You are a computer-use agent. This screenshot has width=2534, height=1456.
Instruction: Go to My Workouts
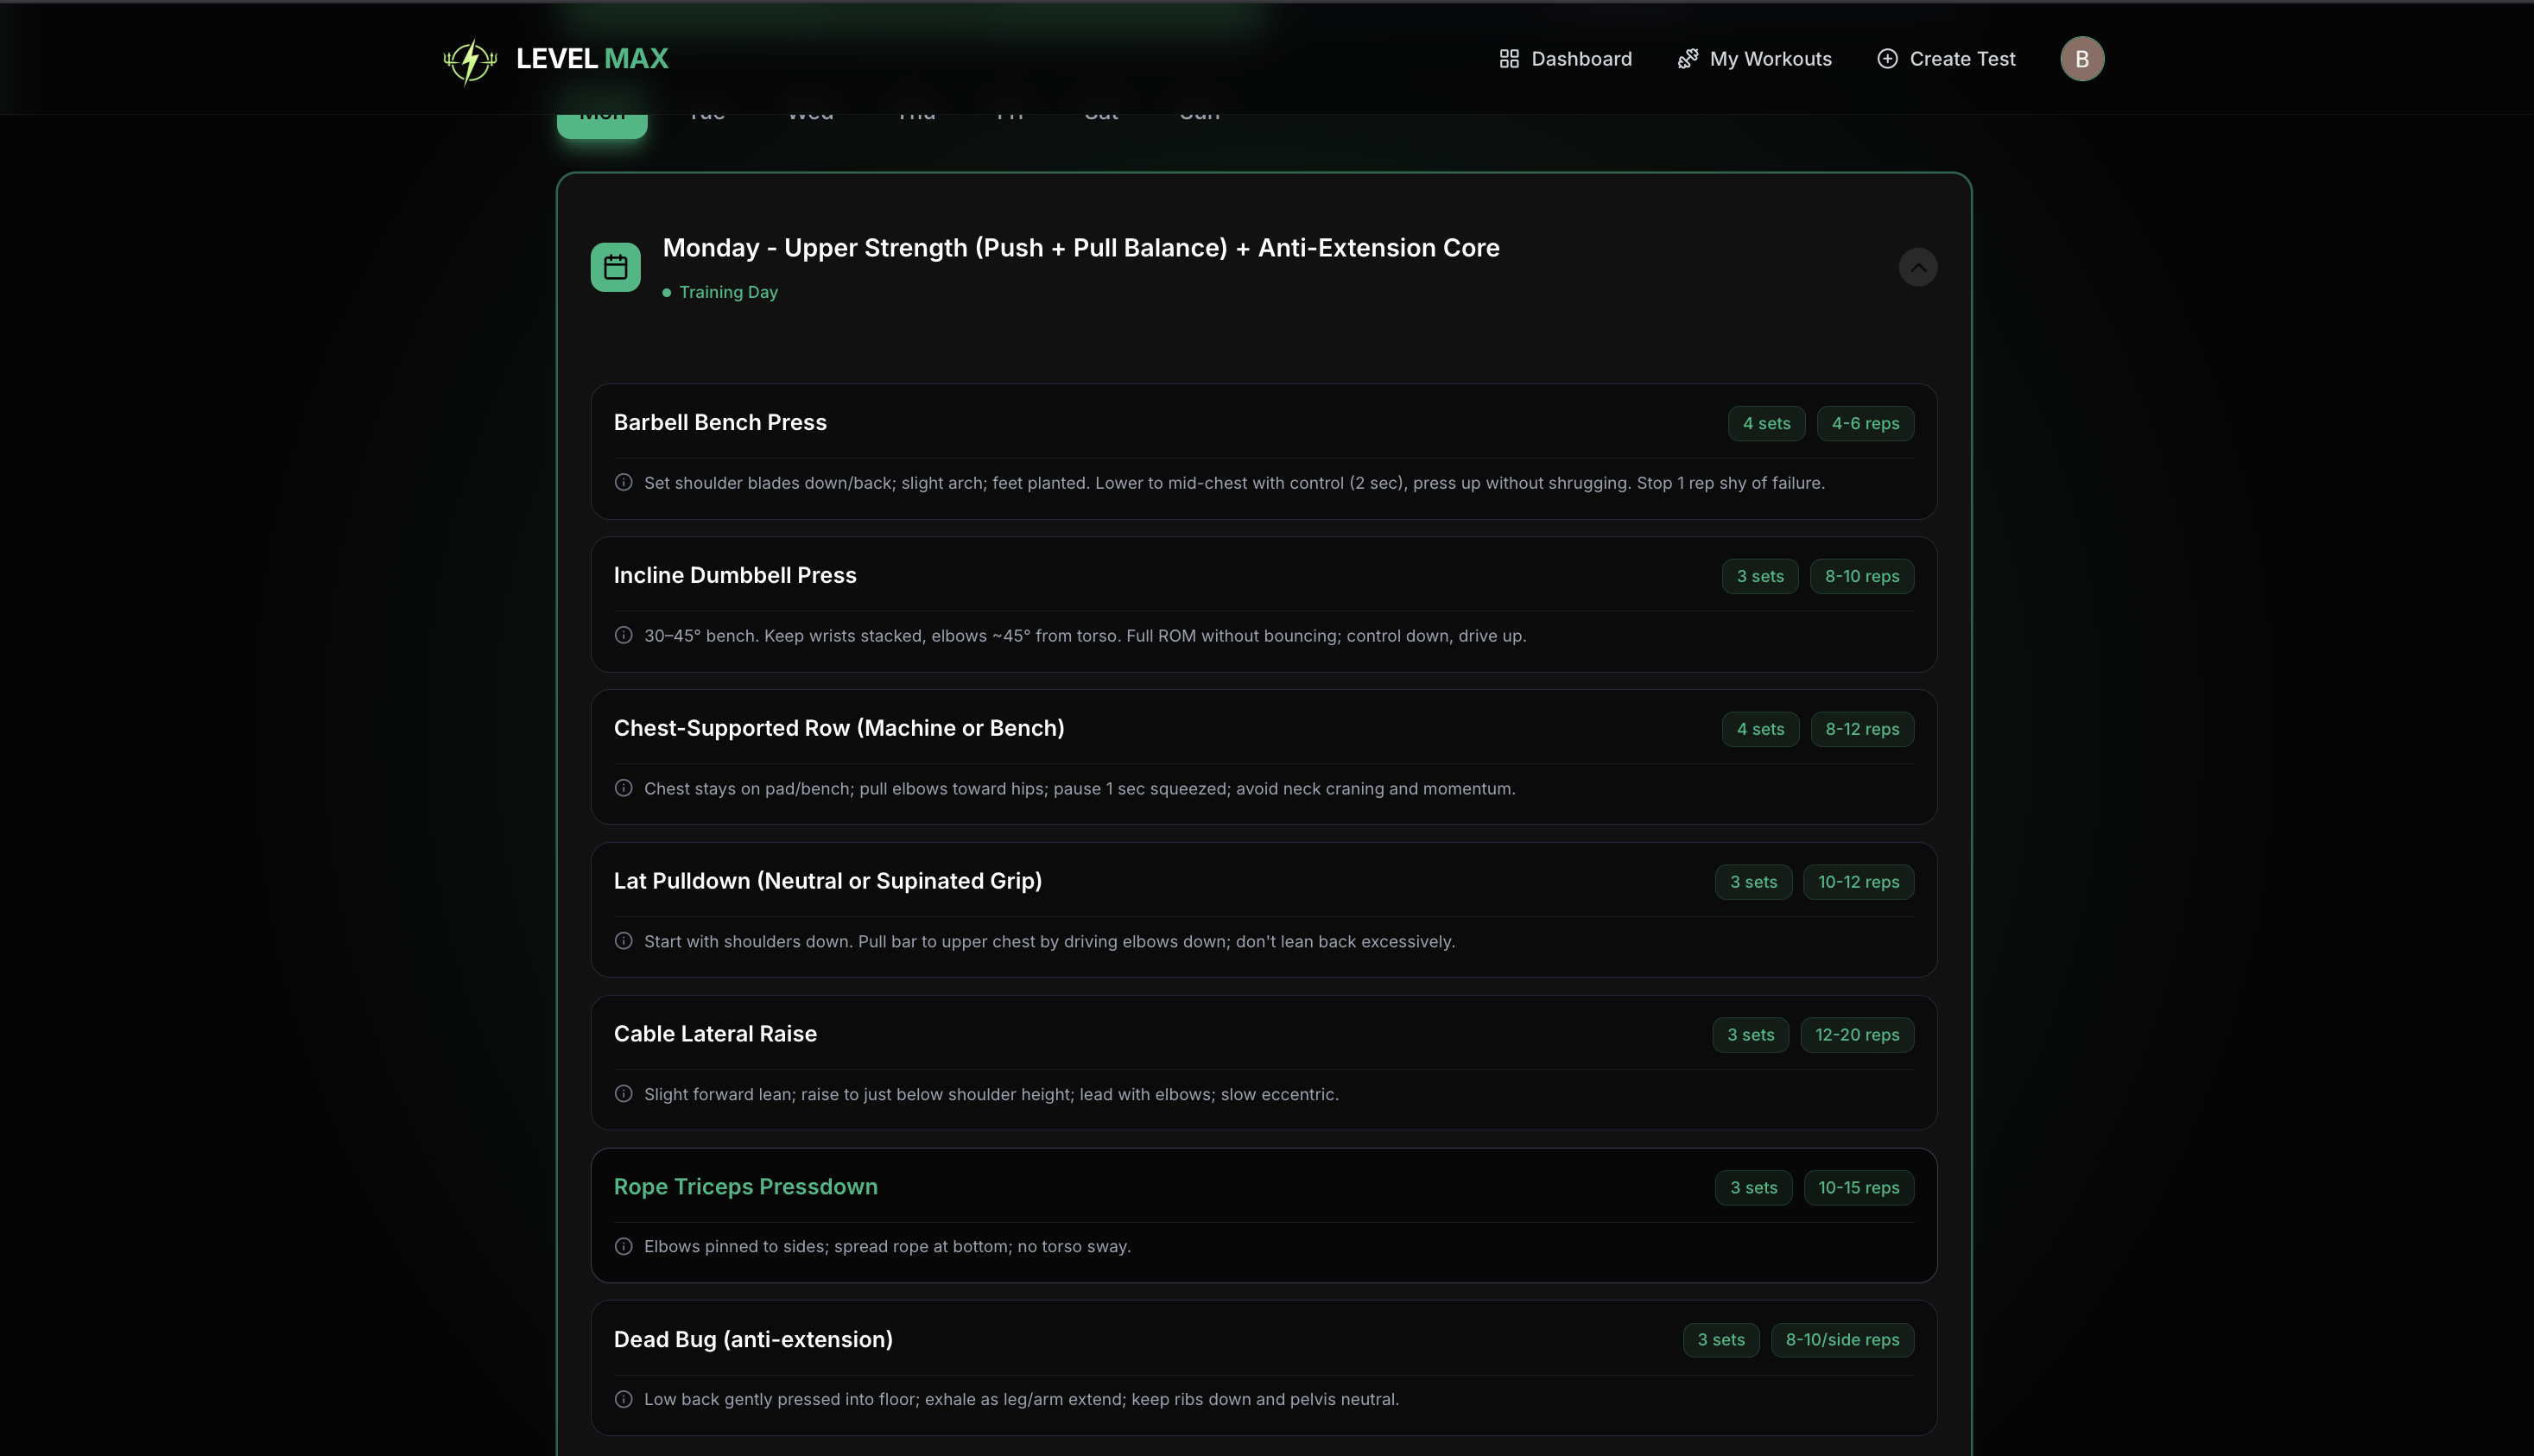pyautogui.click(x=1754, y=59)
